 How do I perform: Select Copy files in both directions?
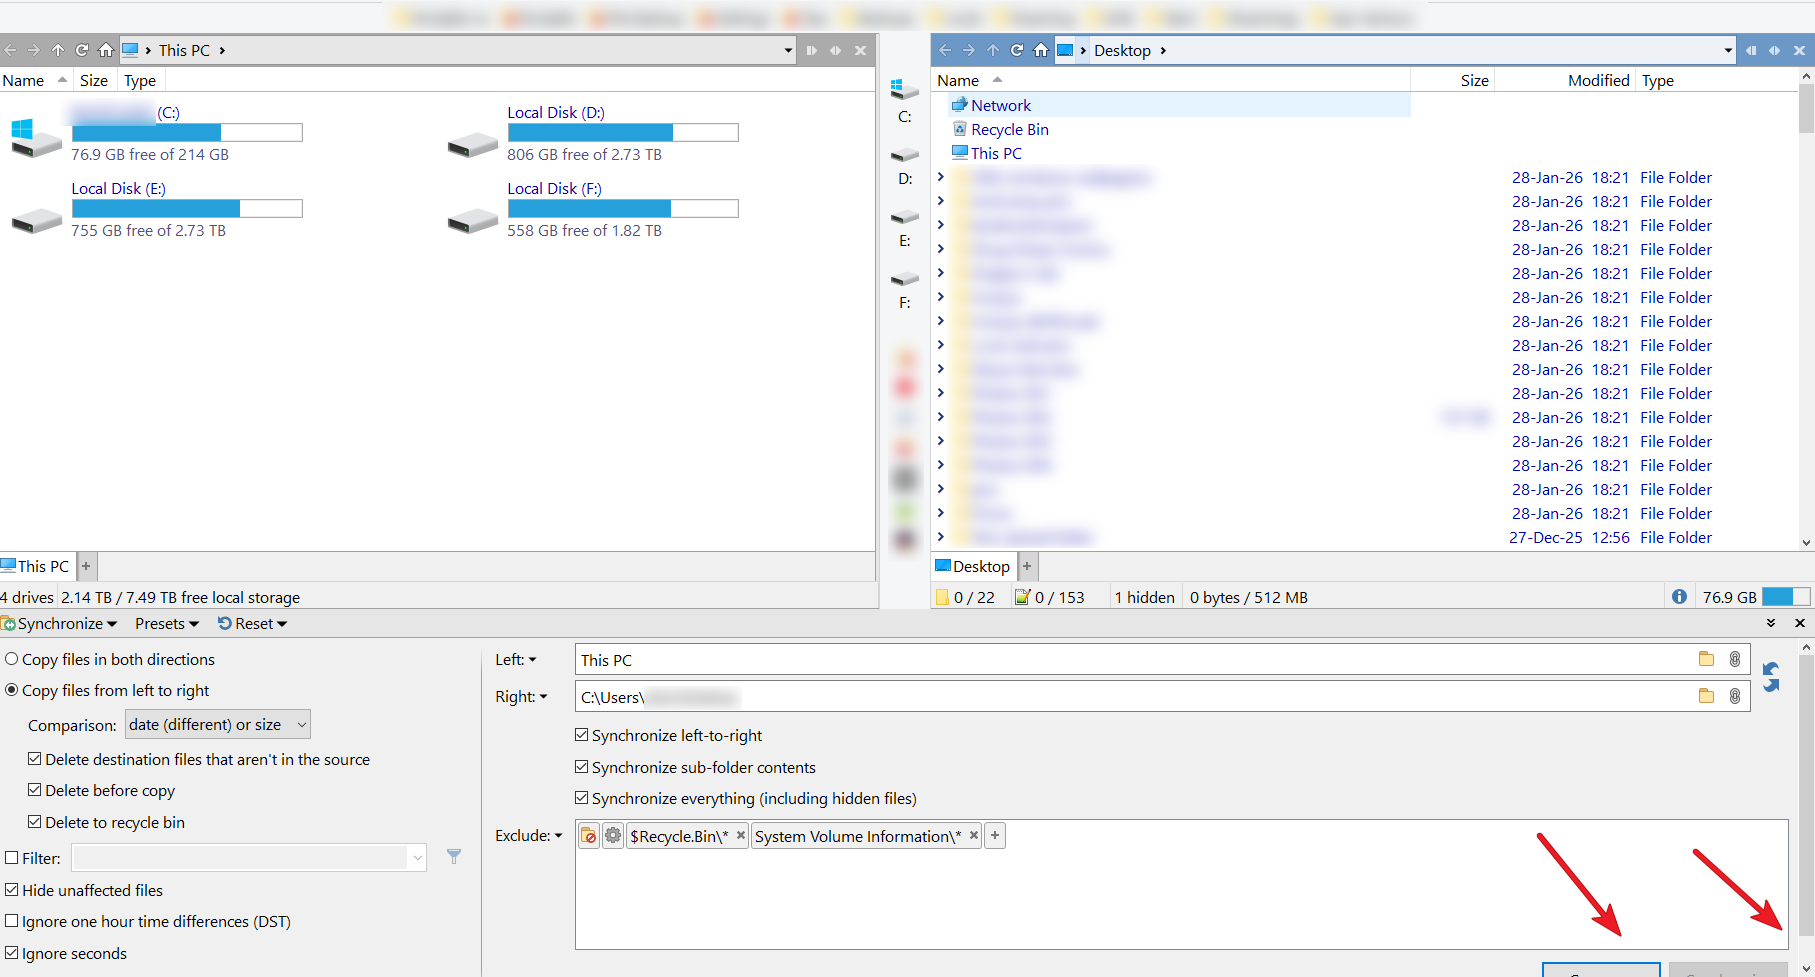[12, 659]
